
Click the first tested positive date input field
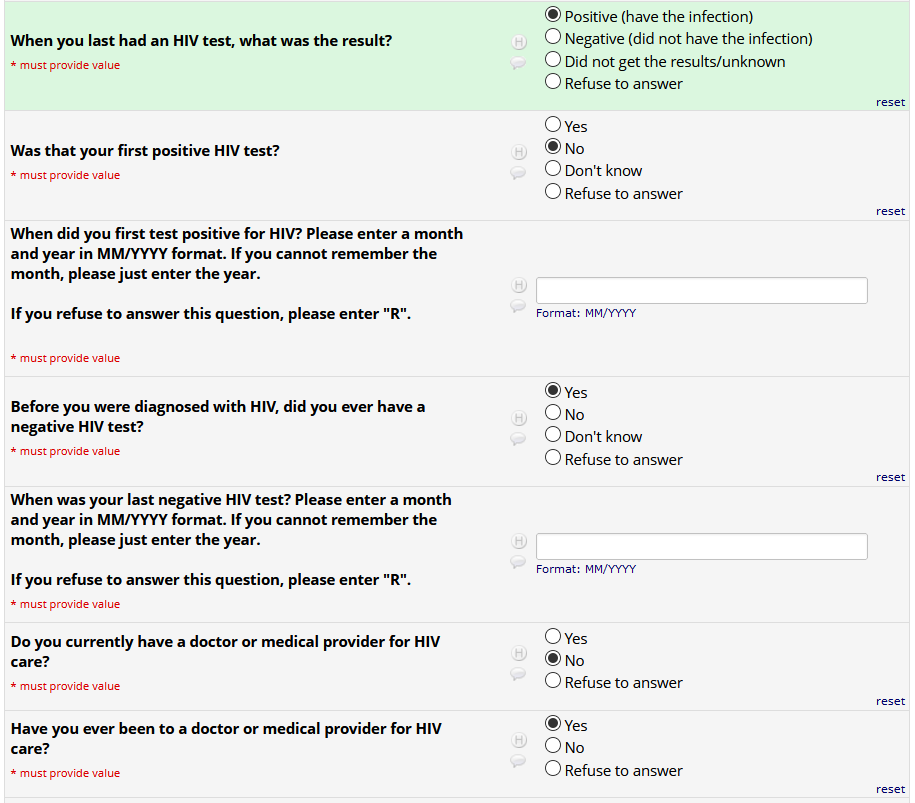pyautogui.click(x=701, y=291)
